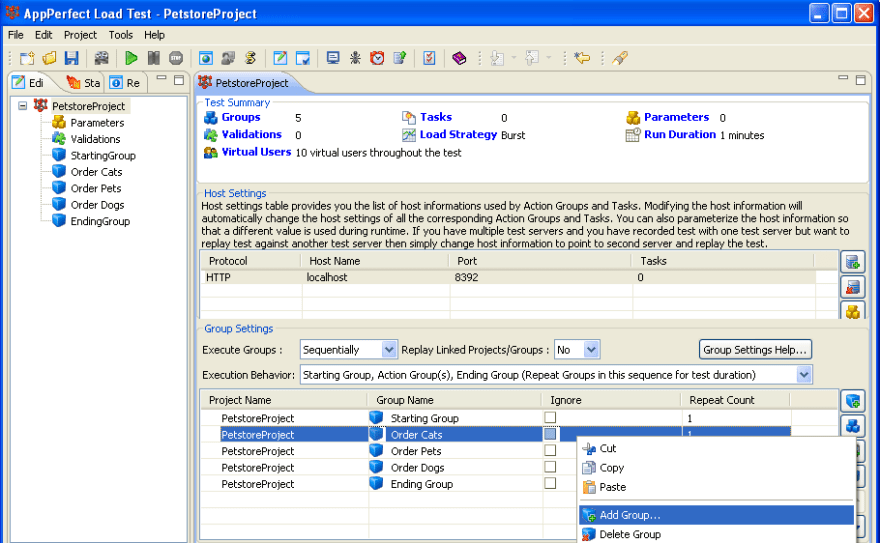The image size is (880, 543).
Task: Open the Project menu
Action: [x=80, y=35]
